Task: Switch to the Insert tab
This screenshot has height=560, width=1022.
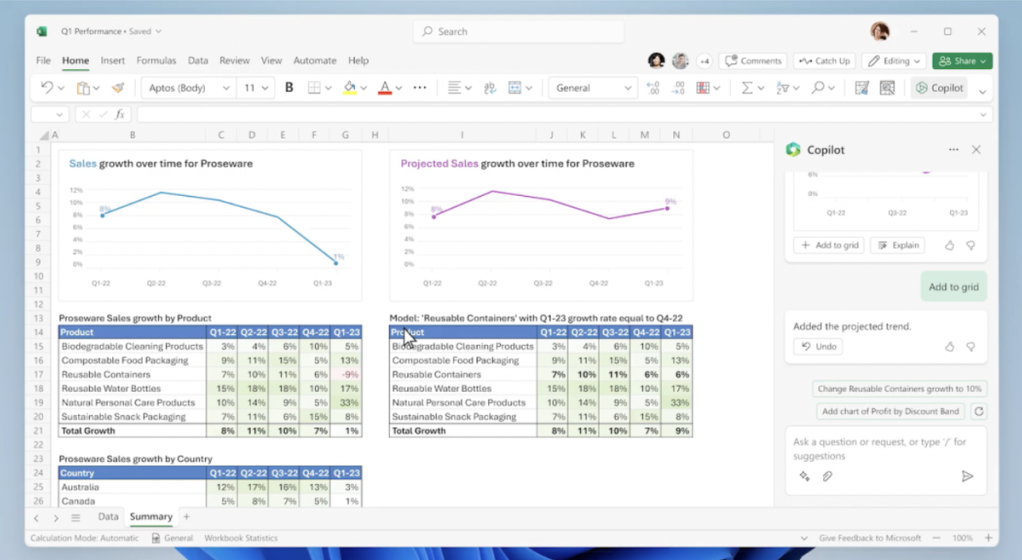Action: (x=112, y=60)
